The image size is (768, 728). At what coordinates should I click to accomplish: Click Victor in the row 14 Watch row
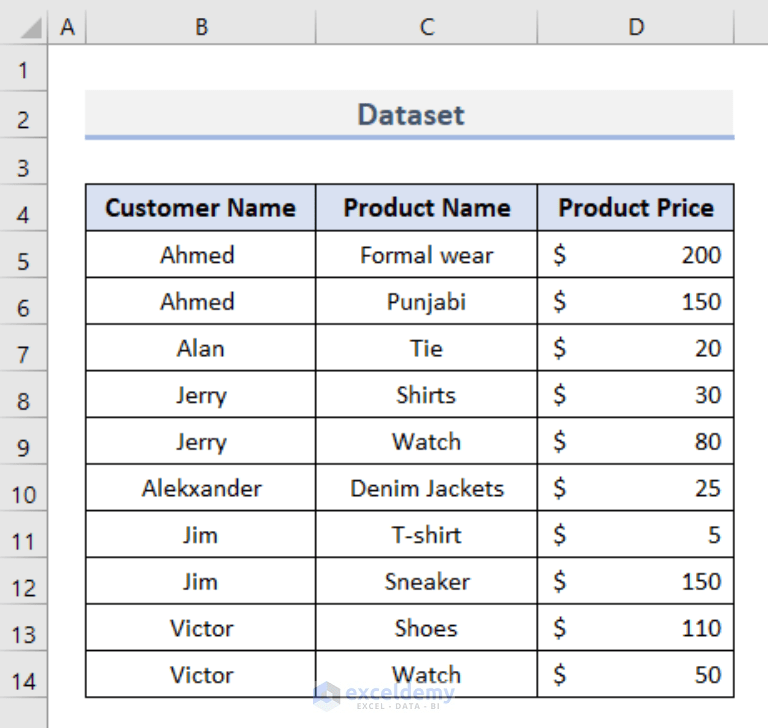pos(201,675)
